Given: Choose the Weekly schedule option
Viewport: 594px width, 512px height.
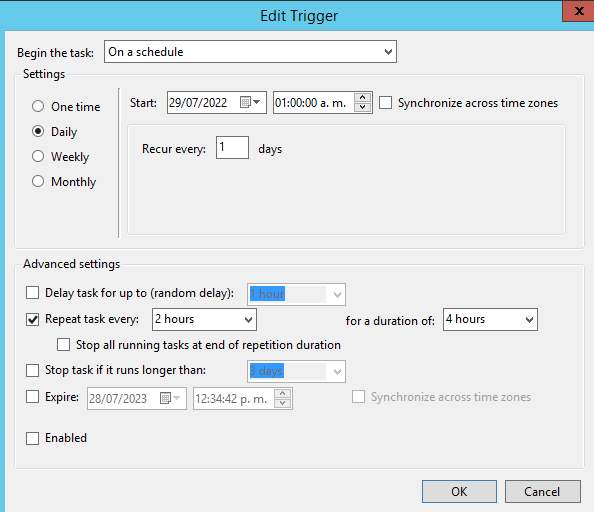Looking at the screenshot, I should (x=38, y=156).
